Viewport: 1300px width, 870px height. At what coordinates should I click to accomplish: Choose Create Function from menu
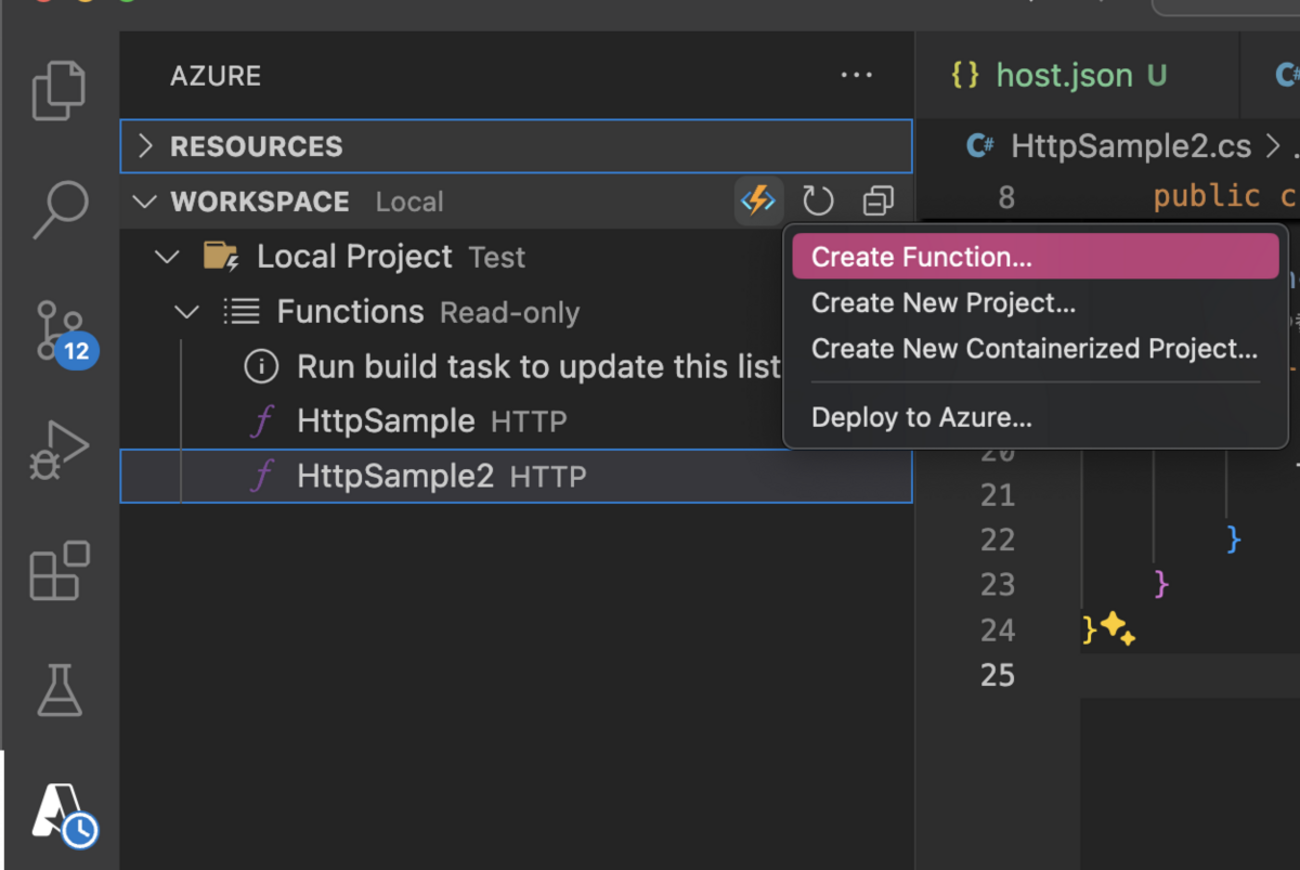tap(921, 257)
